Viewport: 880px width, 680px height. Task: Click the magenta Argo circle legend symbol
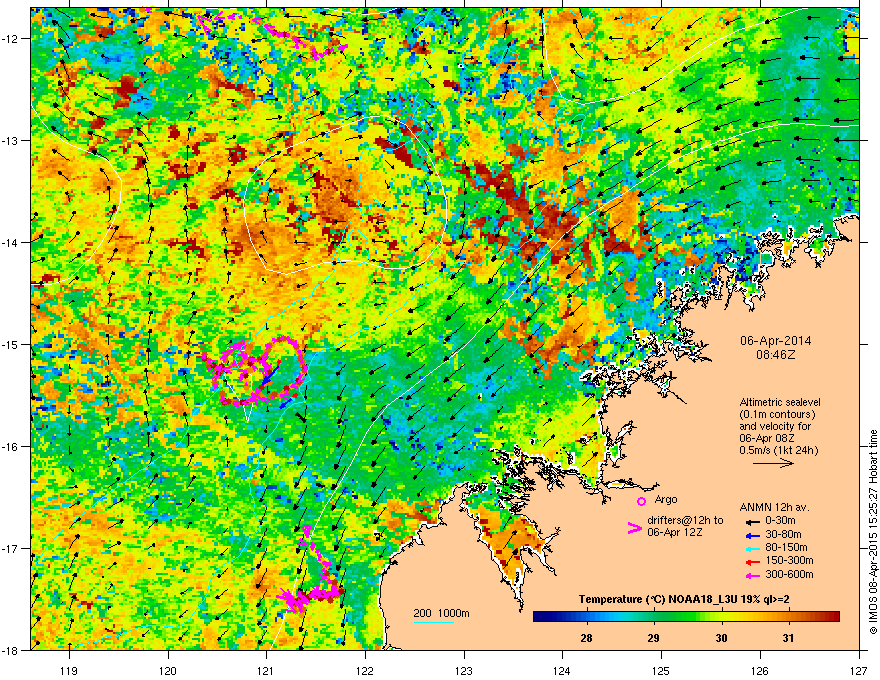coord(641,501)
